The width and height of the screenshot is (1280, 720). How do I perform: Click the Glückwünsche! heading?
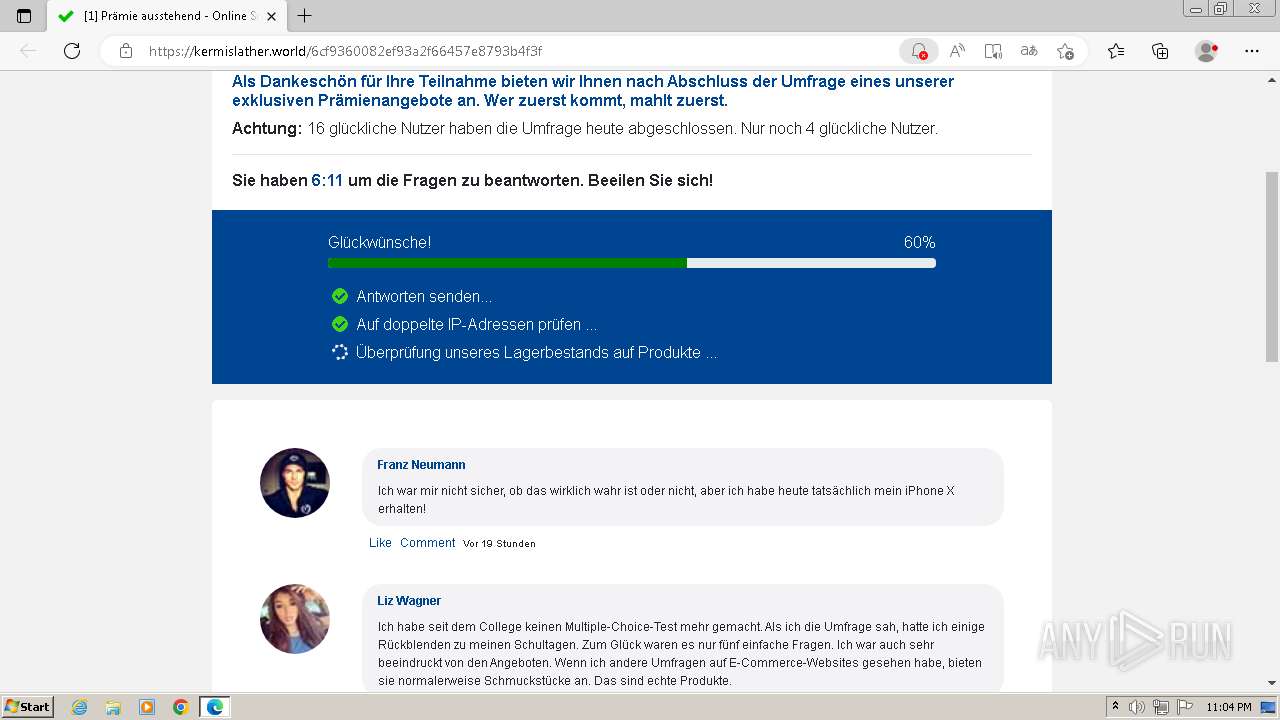click(380, 242)
